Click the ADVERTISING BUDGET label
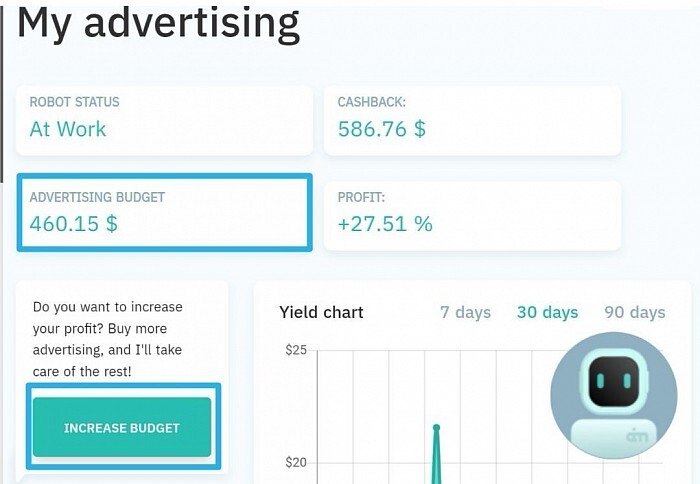Viewport: 700px width, 484px height. [x=97, y=197]
